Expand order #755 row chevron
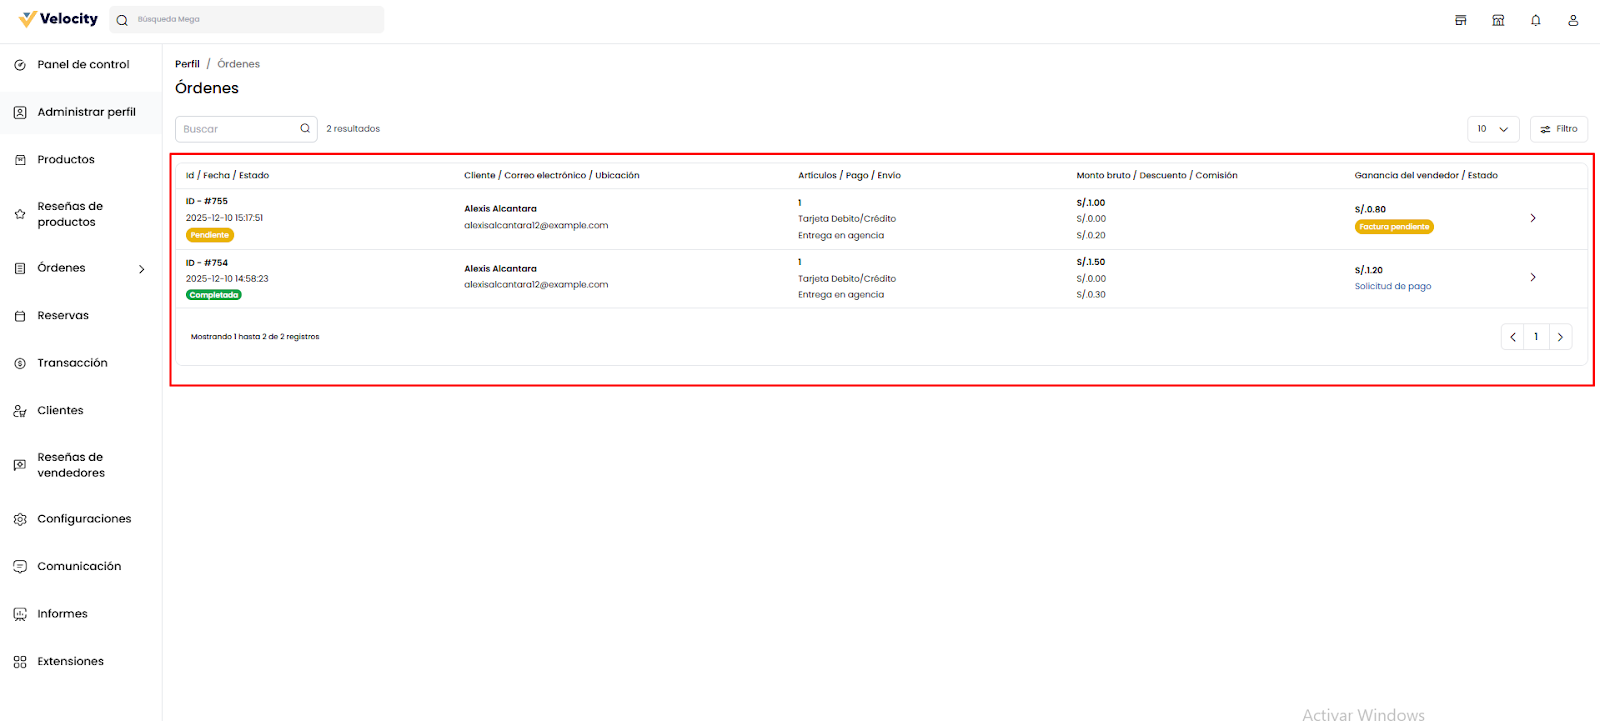The width and height of the screenshot is (1600, 721). click(1533, 218)
